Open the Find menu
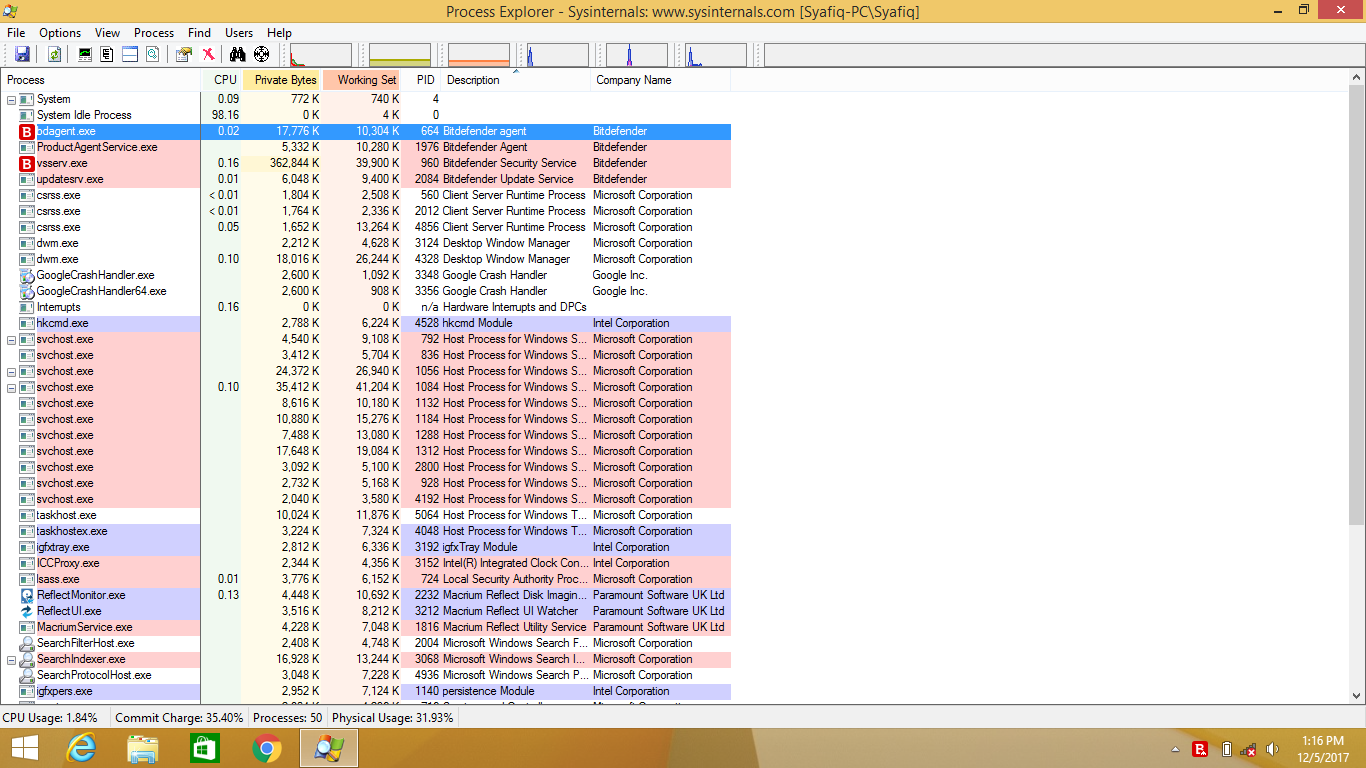 [200, 33]
